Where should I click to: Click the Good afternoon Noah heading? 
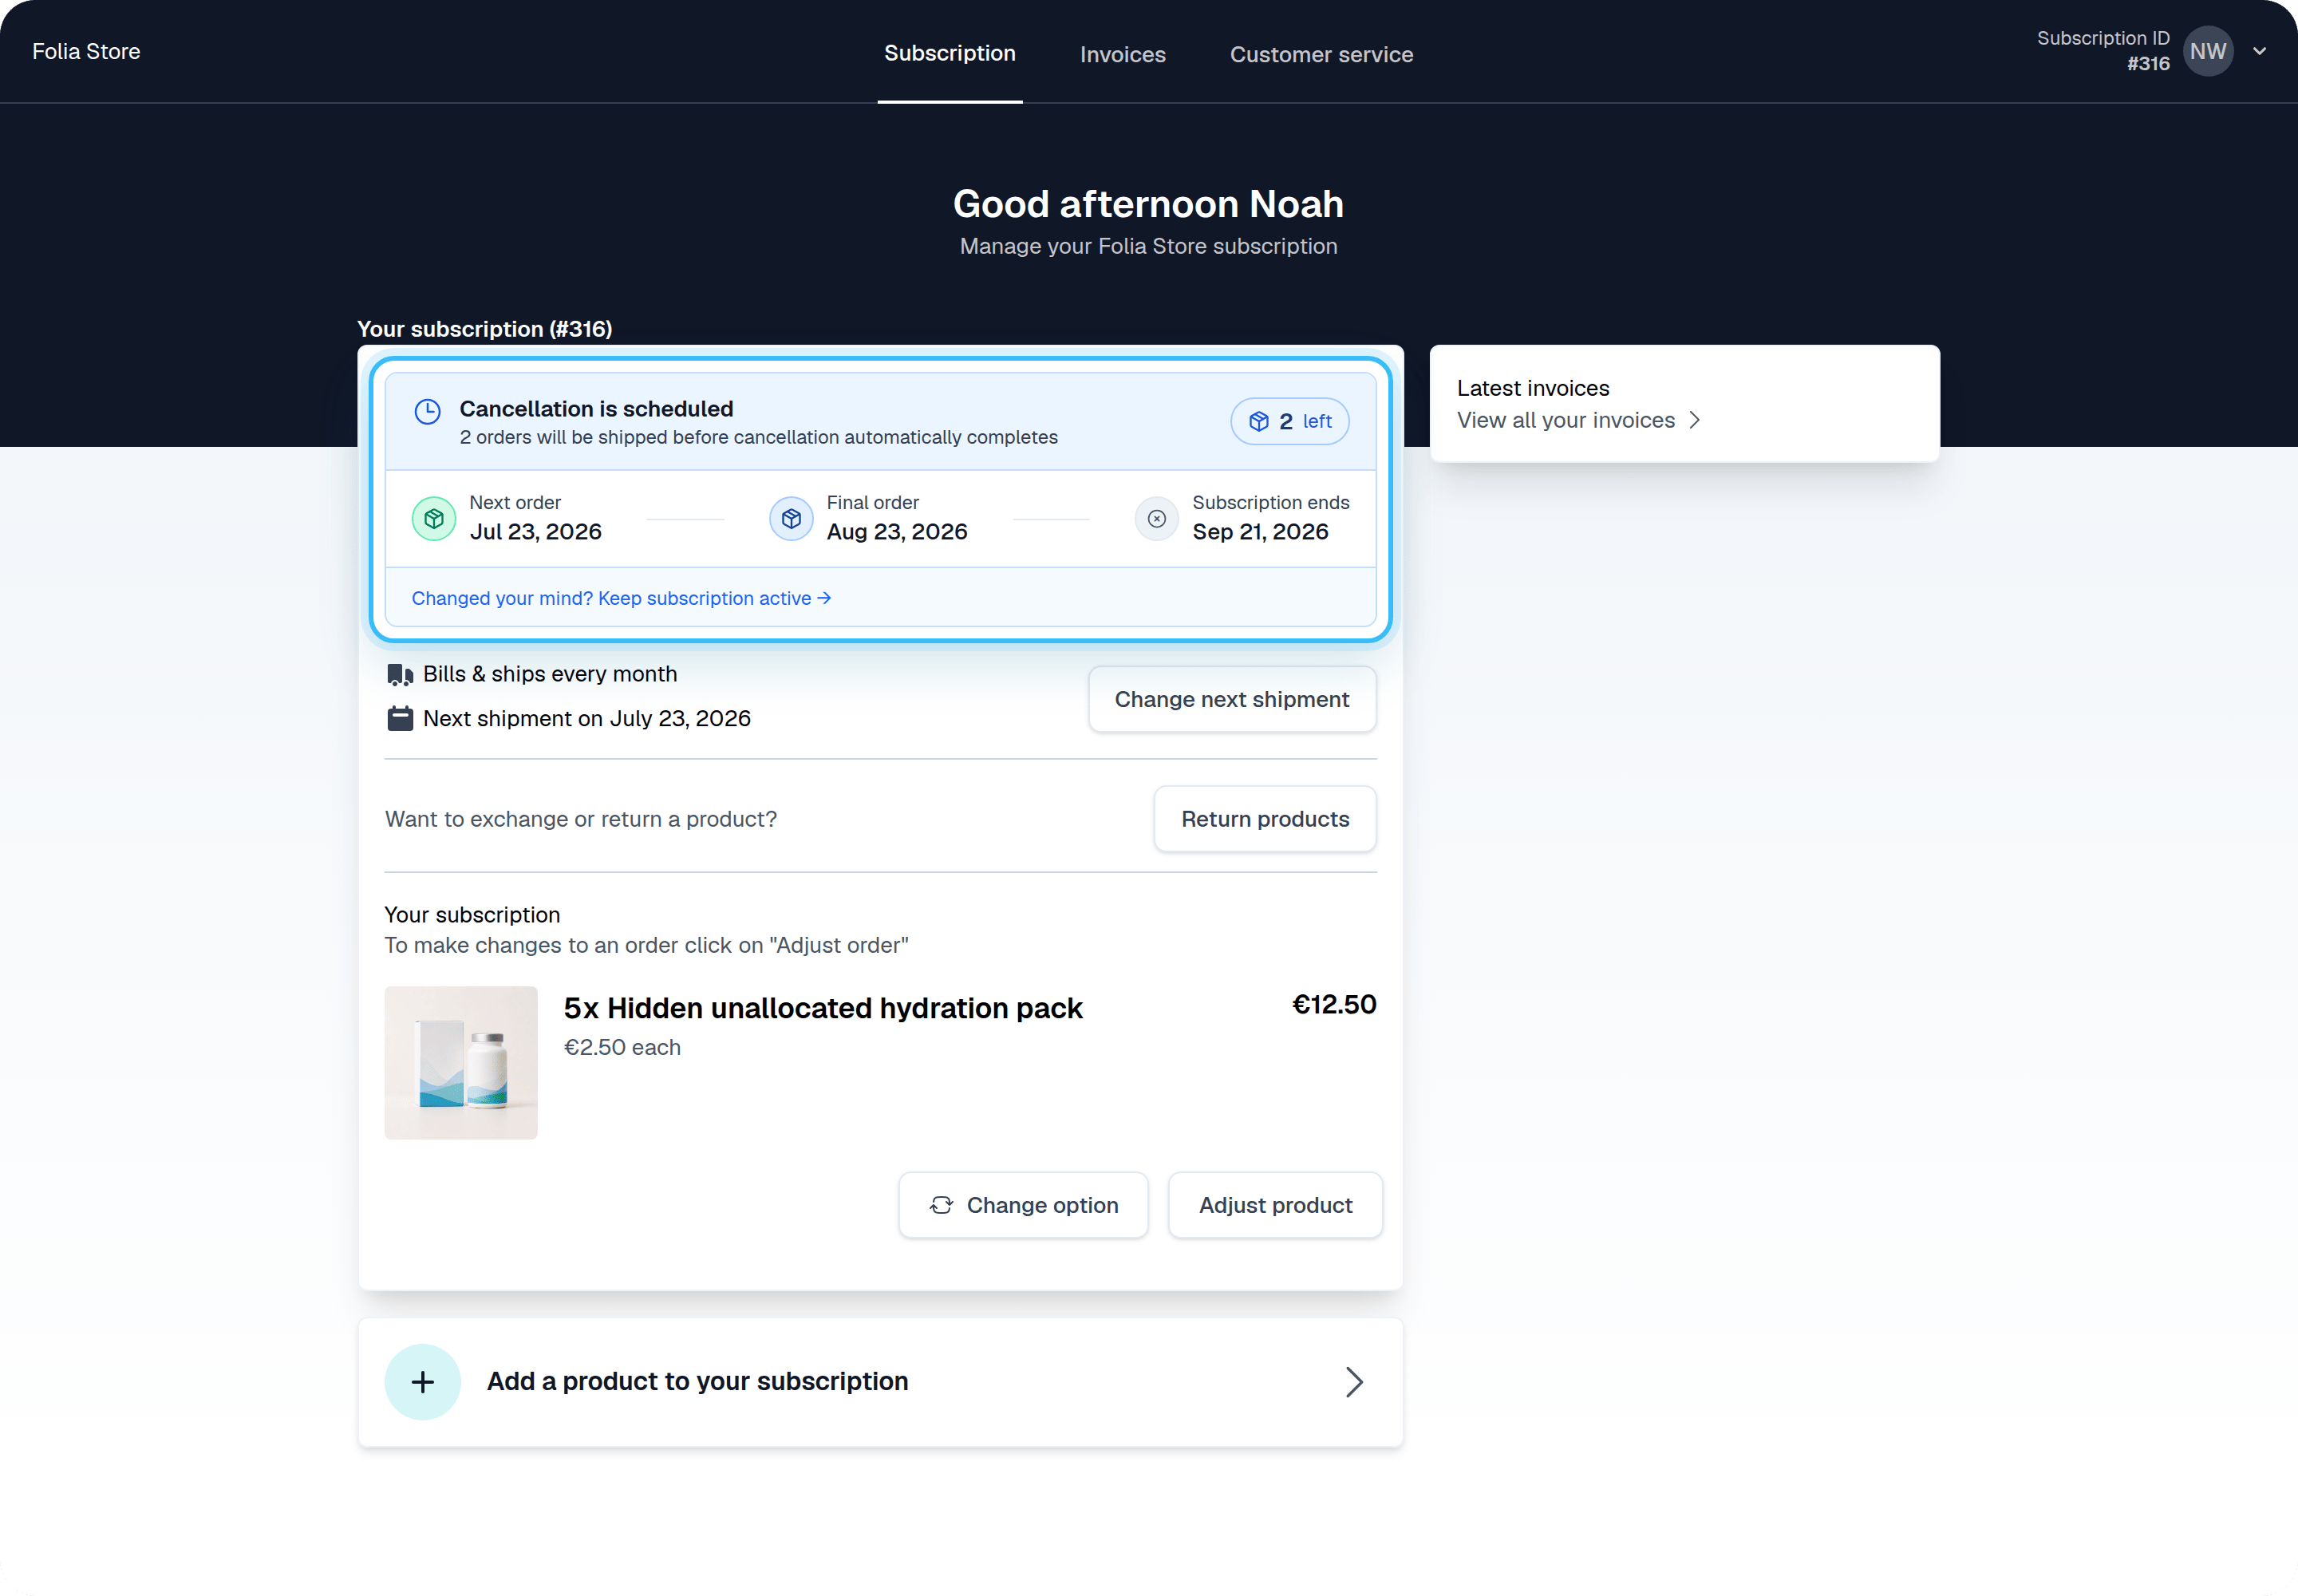tap(1148, 204)
